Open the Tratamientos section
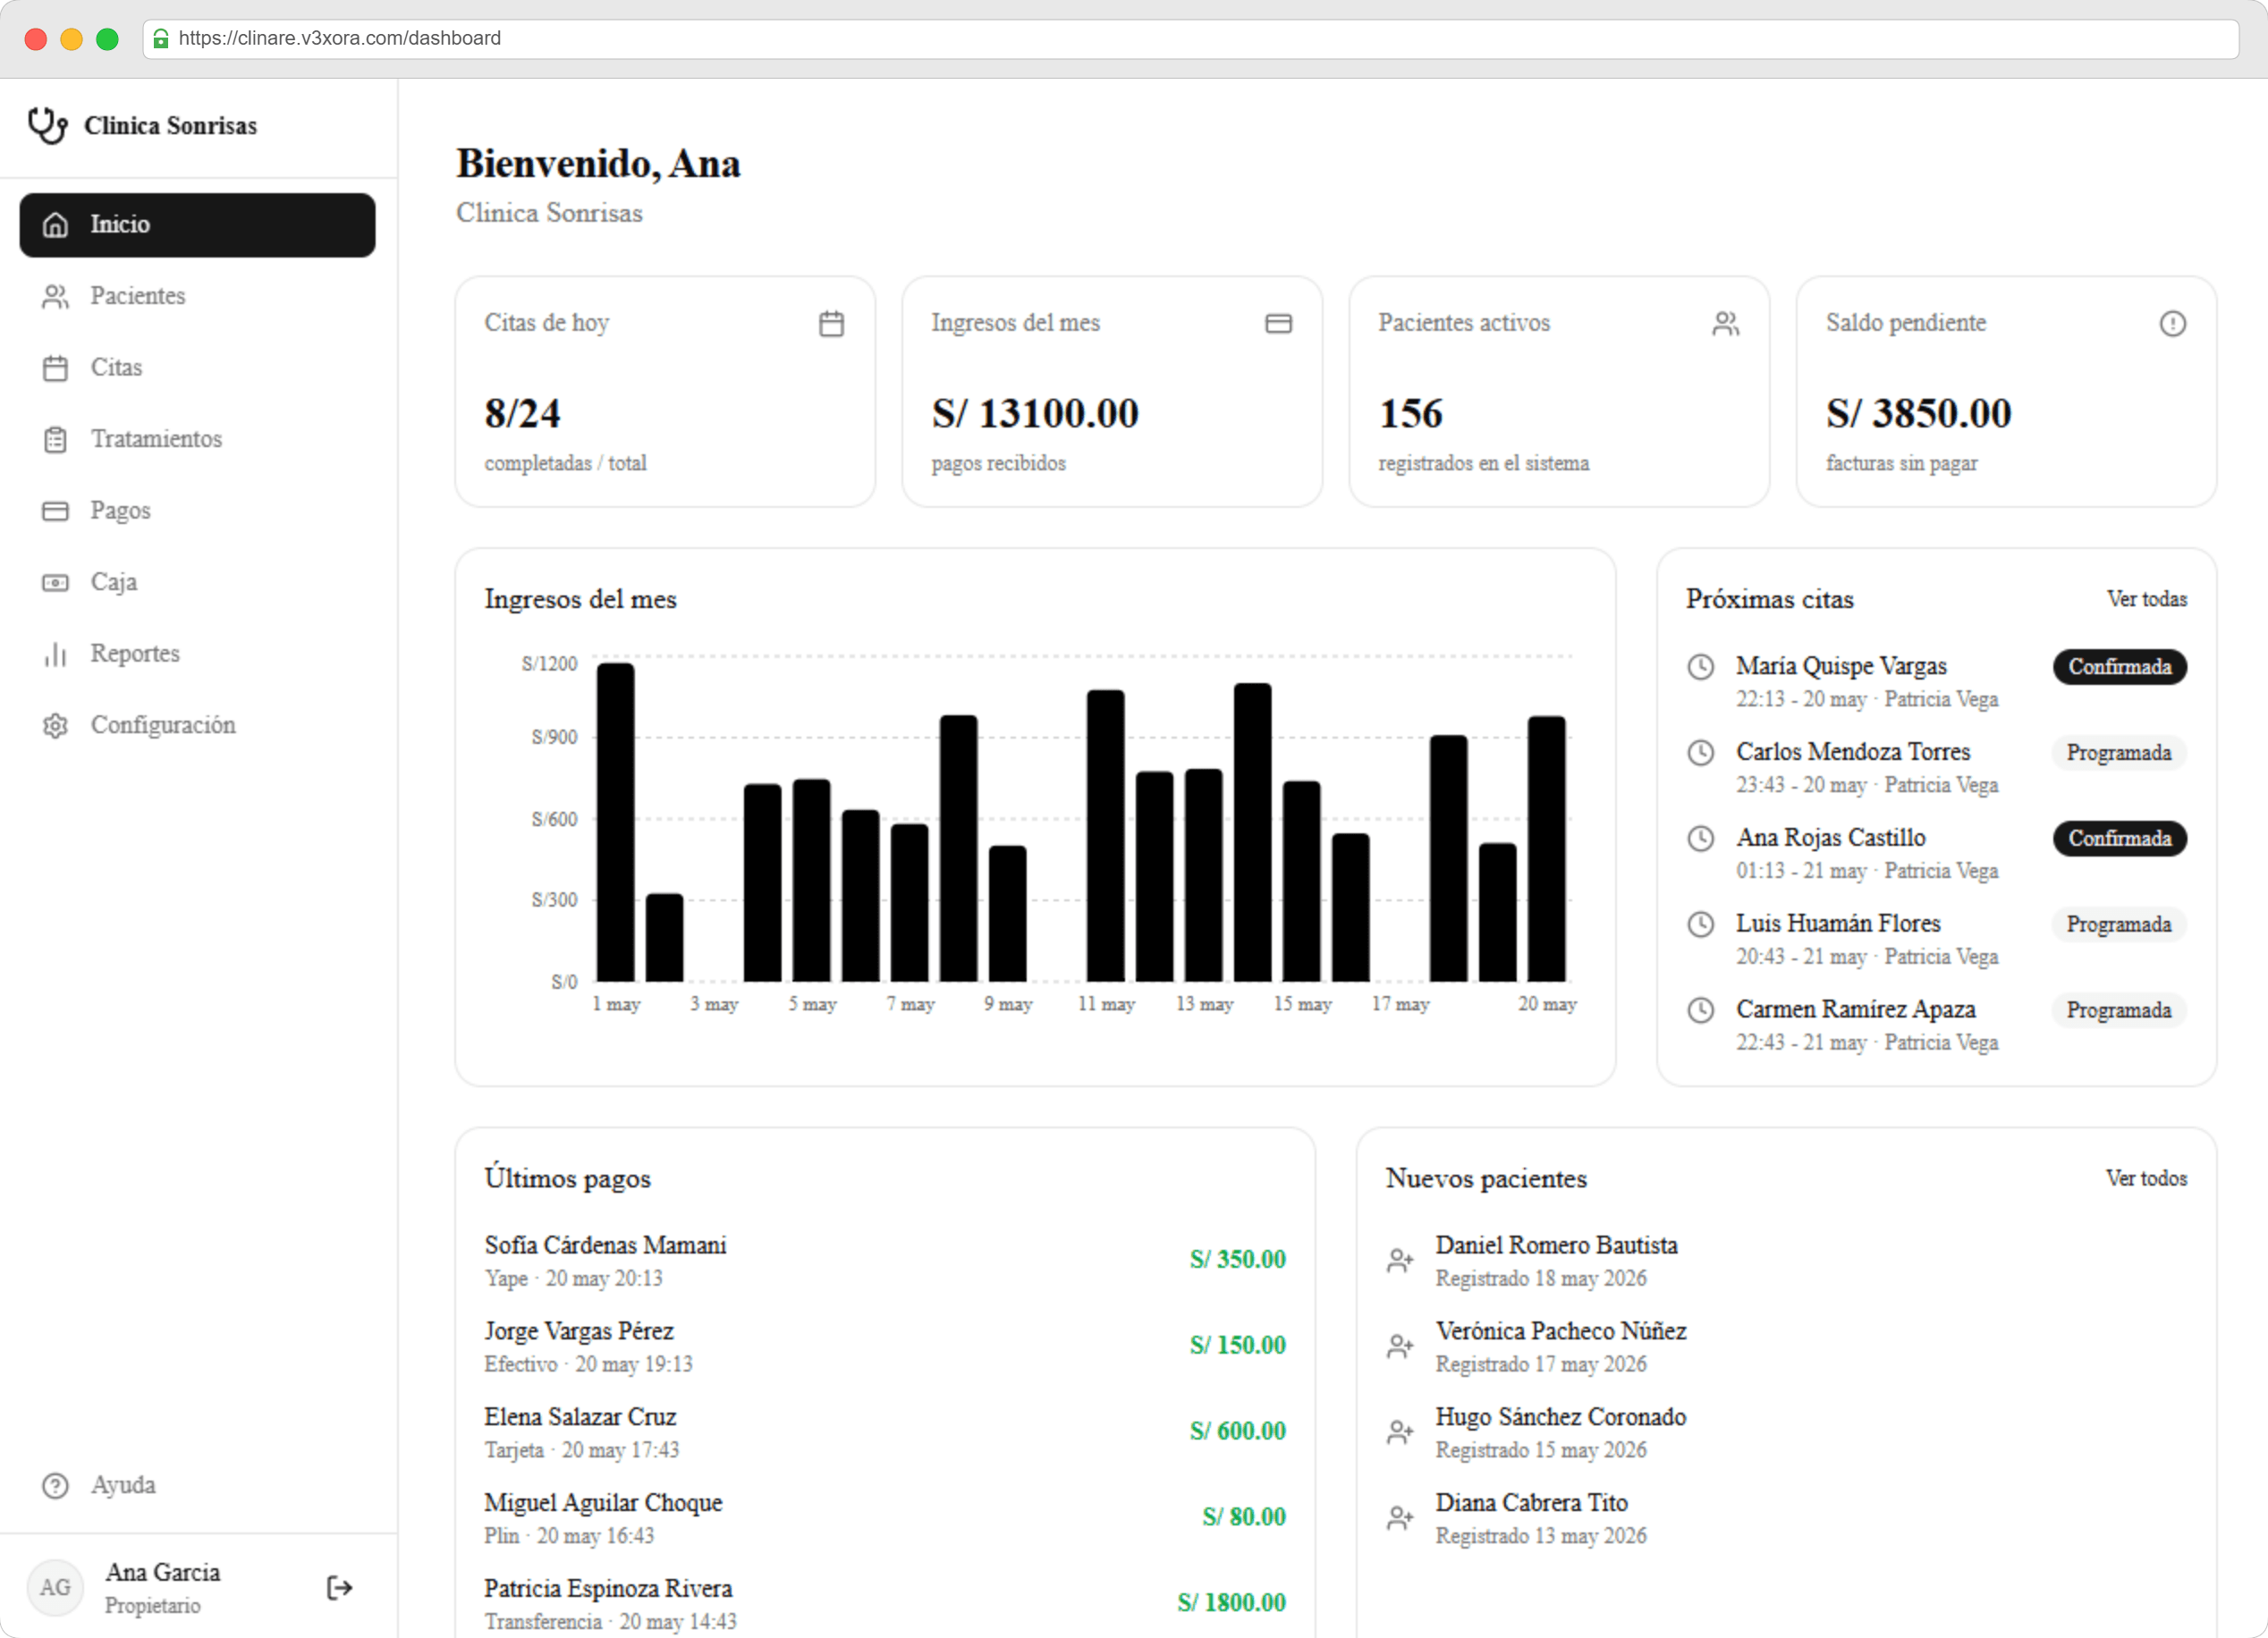This screenshot has height=1638, width=2268. (x=198, y=440)
